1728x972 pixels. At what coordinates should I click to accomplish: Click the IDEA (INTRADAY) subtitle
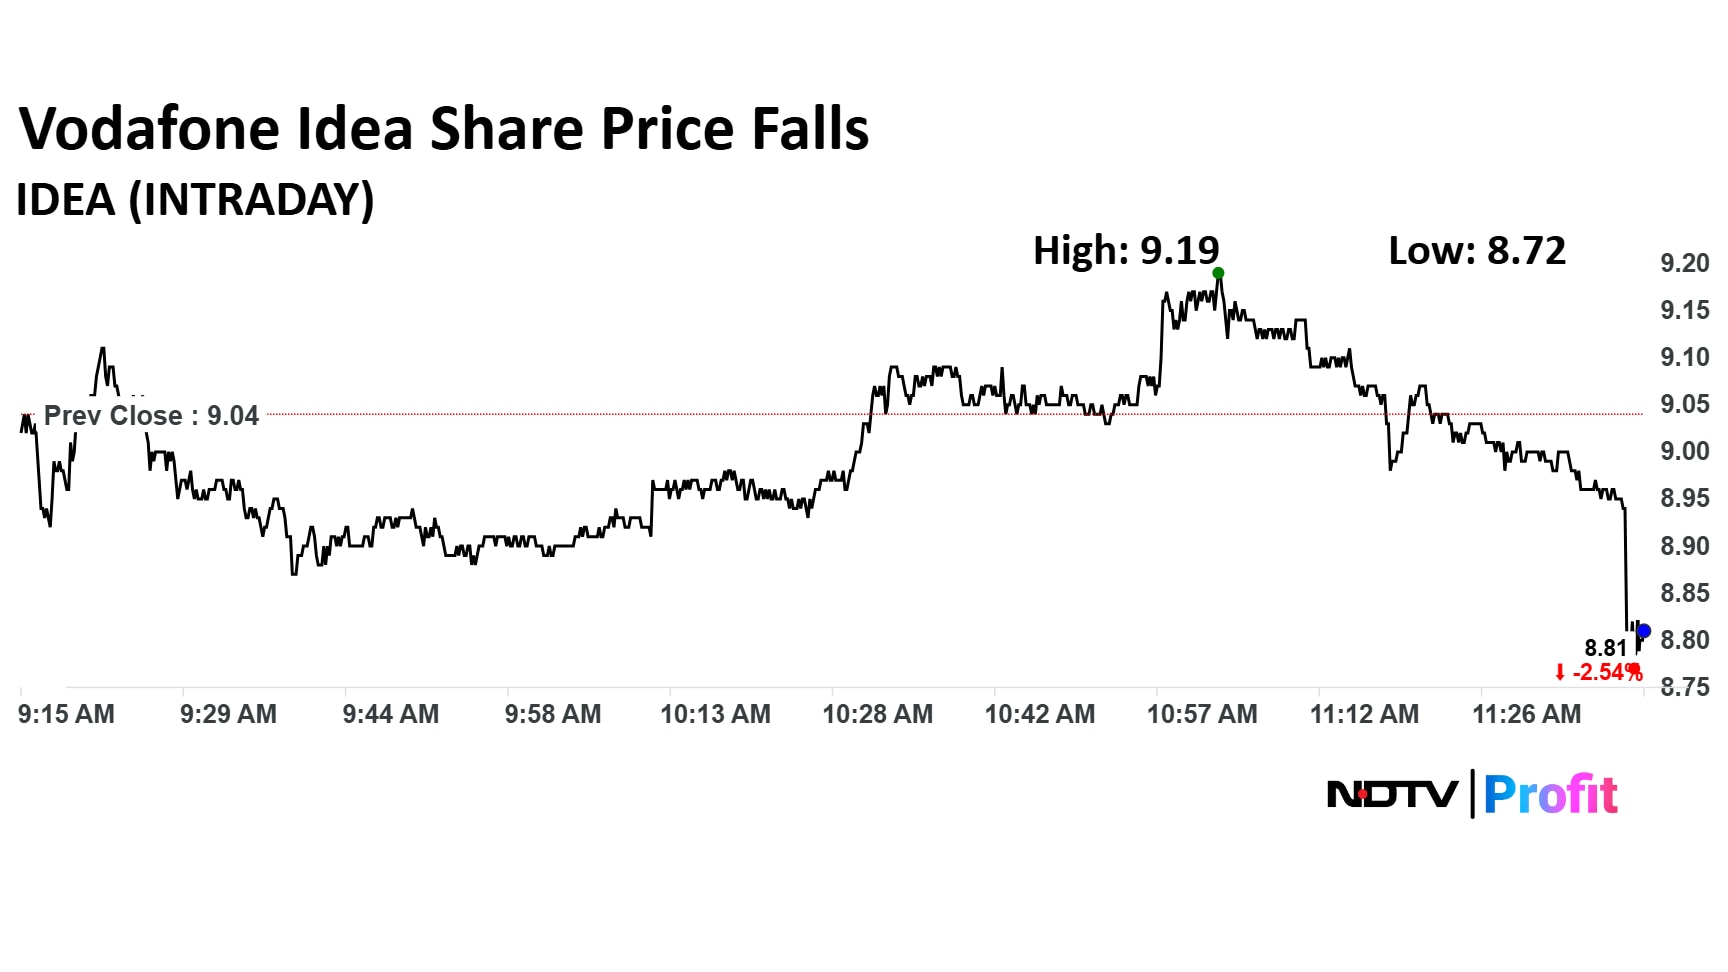tap(195, 199)
